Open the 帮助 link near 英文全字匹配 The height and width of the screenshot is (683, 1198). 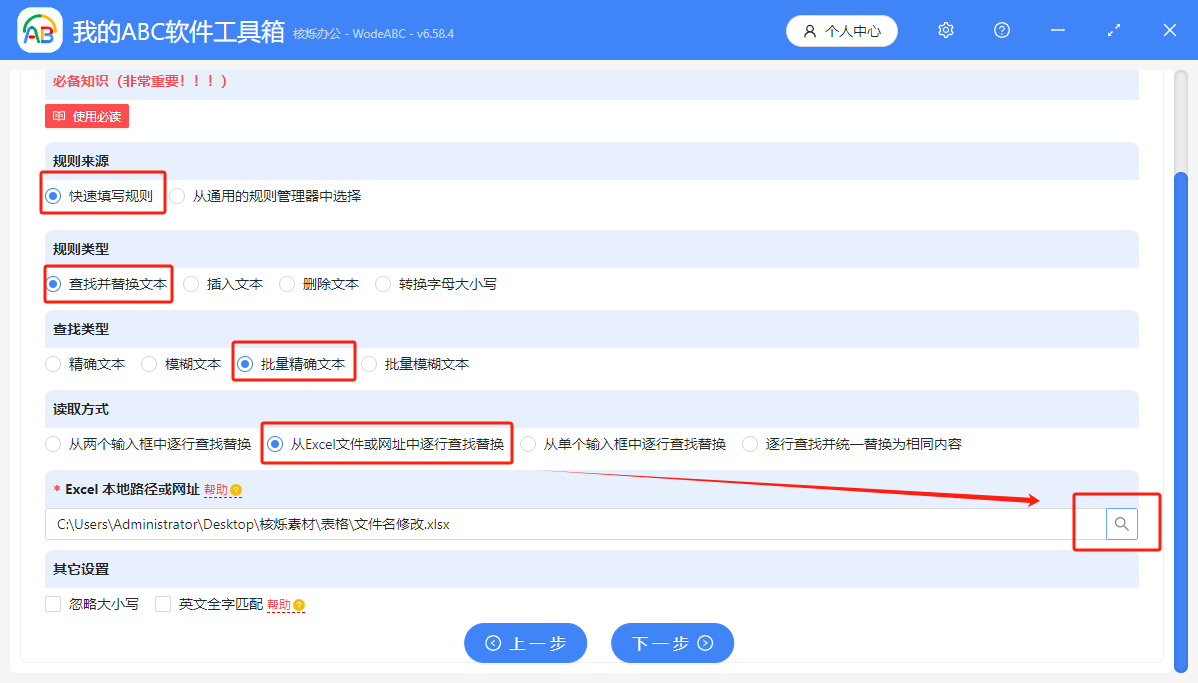pyautogui.click(x=276, y=604)
